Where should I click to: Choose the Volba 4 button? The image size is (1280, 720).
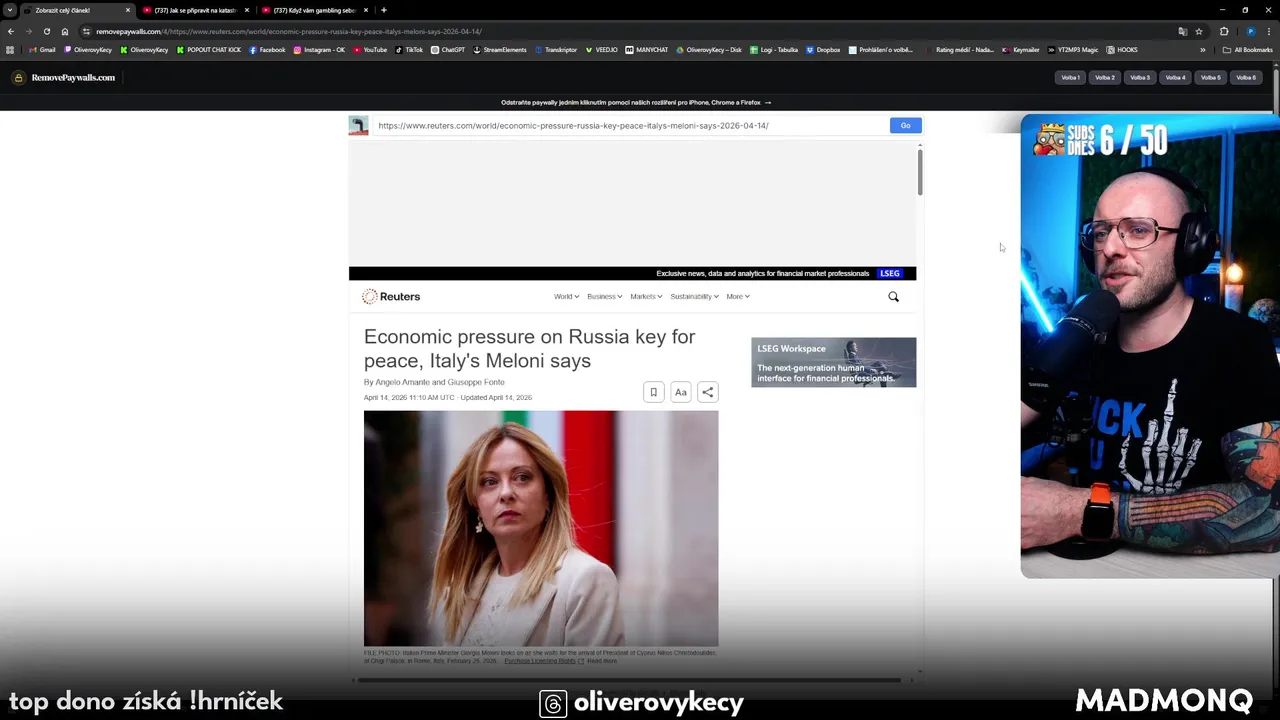click(1175, 77)
